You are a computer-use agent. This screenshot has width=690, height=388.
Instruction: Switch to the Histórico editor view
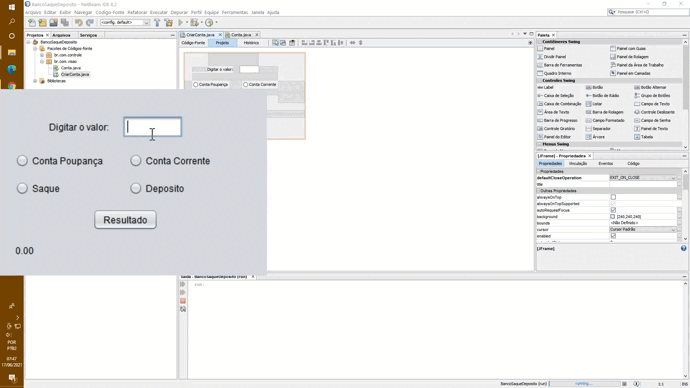(x=251, y=43)
